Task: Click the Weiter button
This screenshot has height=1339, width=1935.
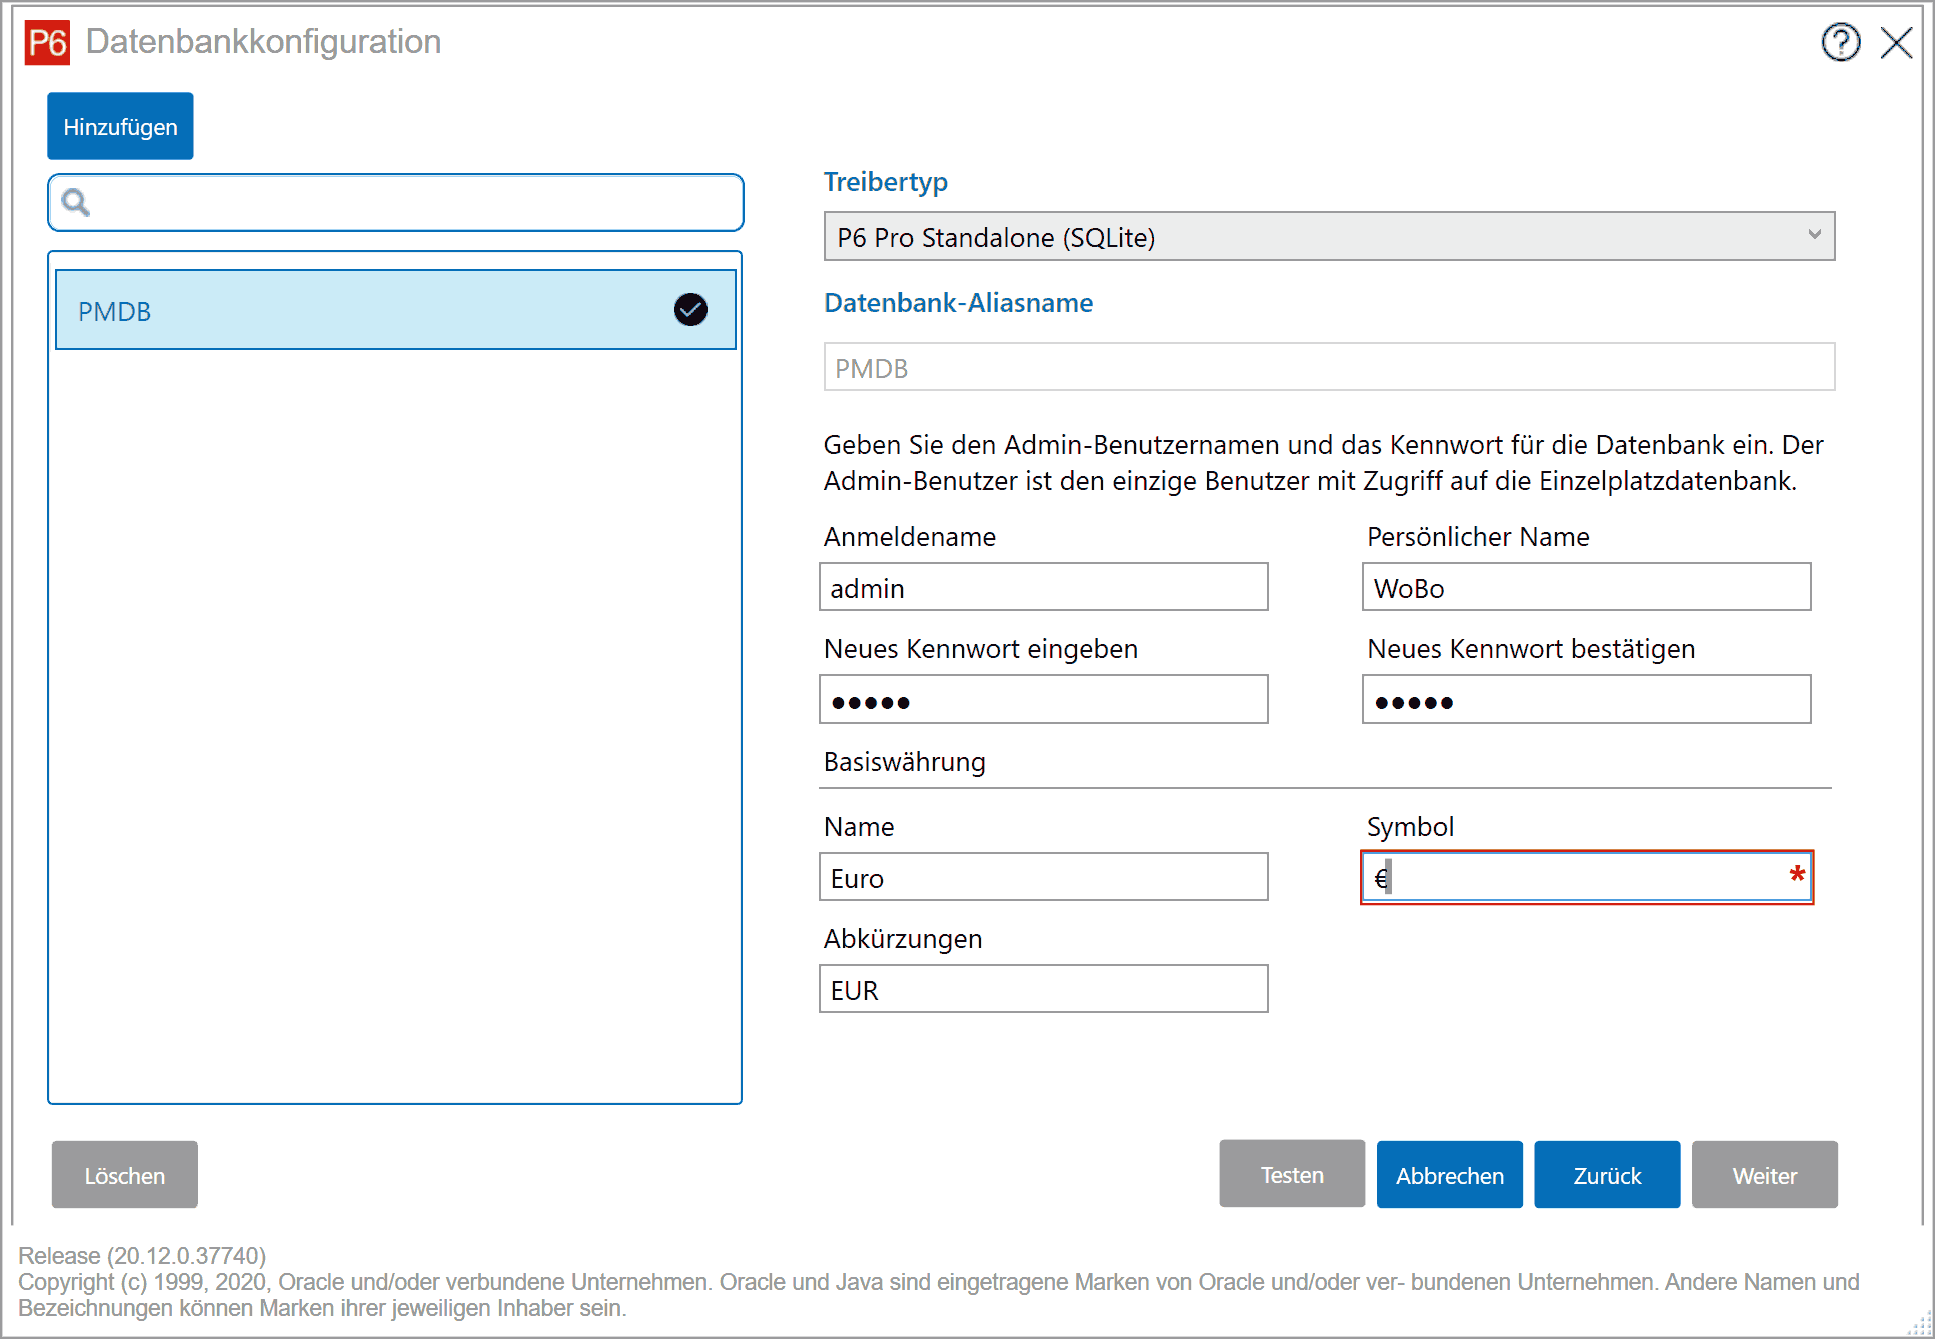Action: pyautogui.click(x=1764, y=1175)
